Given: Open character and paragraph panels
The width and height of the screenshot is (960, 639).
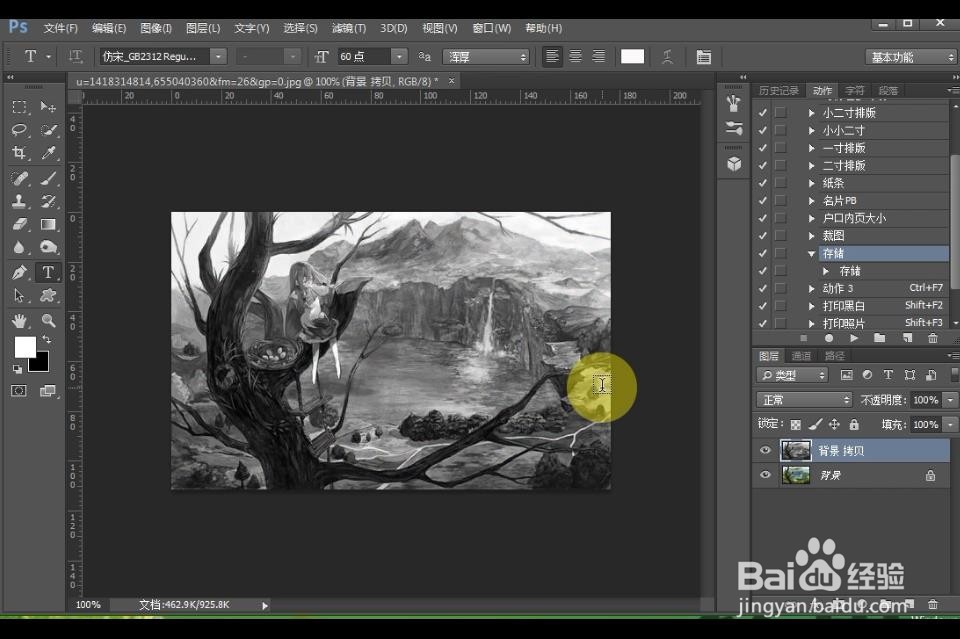Looking at the screenshot, I should (x=703, y=57).
